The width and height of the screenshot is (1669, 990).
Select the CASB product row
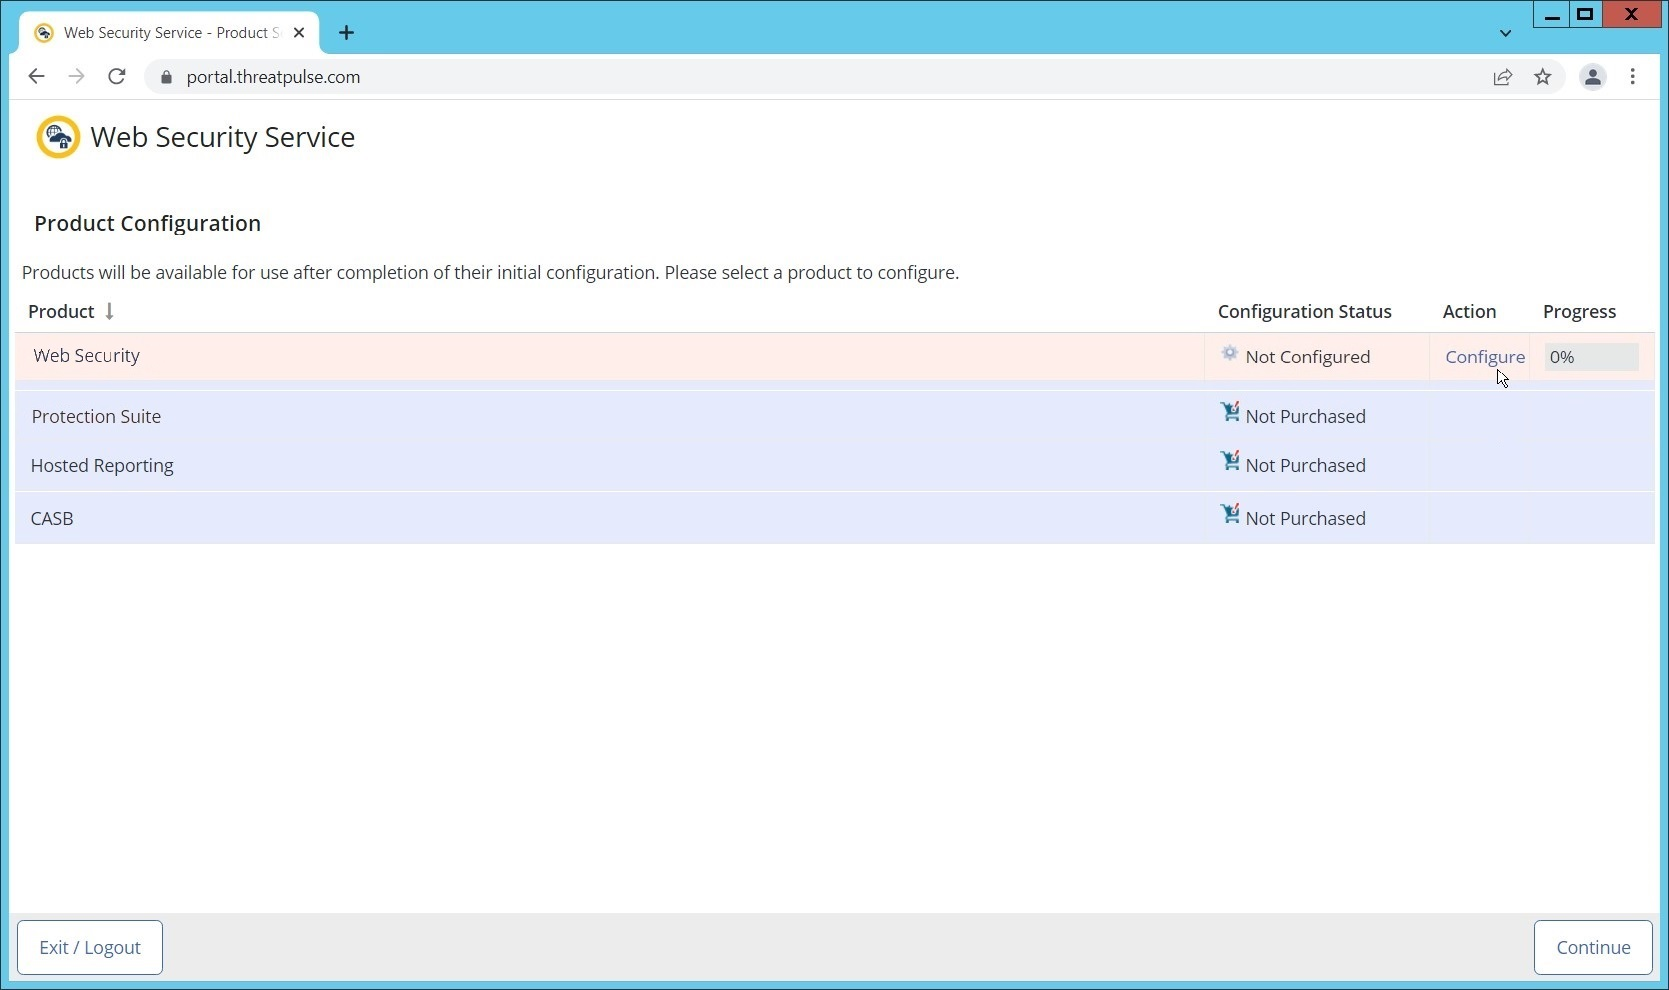point(600,518)
